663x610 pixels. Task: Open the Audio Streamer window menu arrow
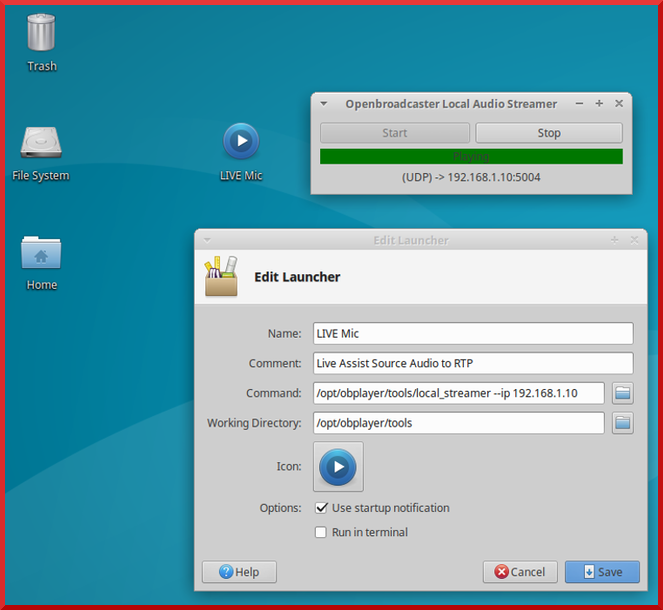324,104
